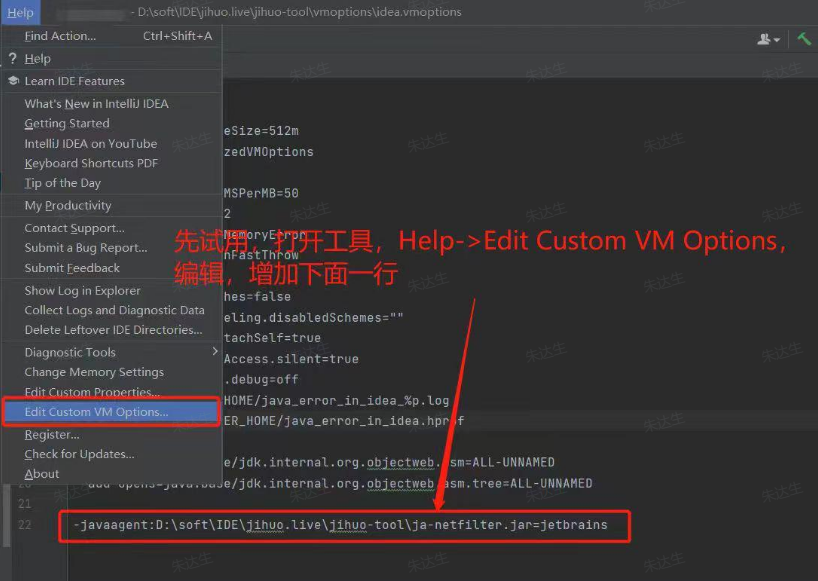Click the question mark icon beside Help
818x581 pixels.
pyautogui.click(x=13, y=58)
